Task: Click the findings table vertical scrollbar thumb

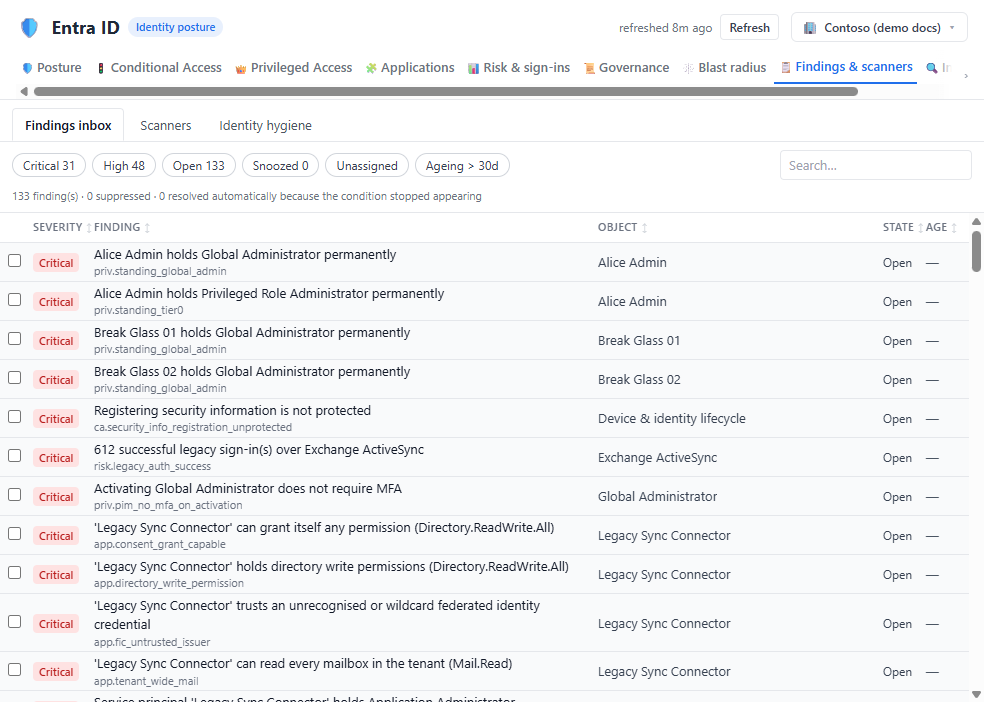Action: pos(976,251)
